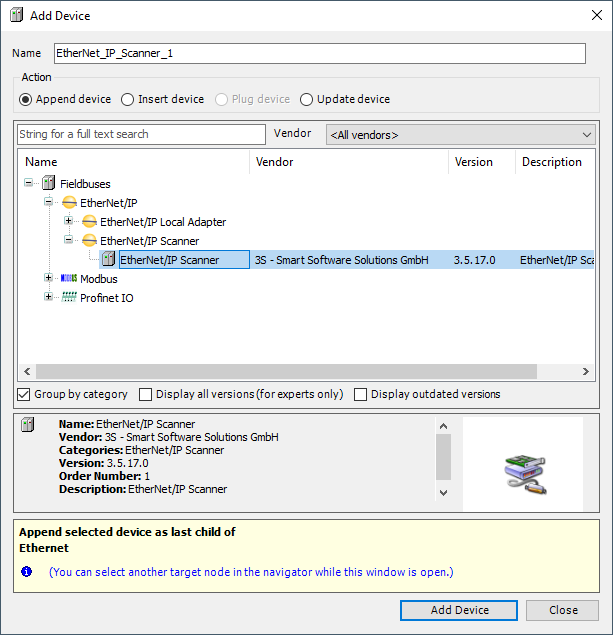The height and width of the screenshot is (635, 613).
Task: Click the Fieldbuses category icon
Action: coord(48,184)
